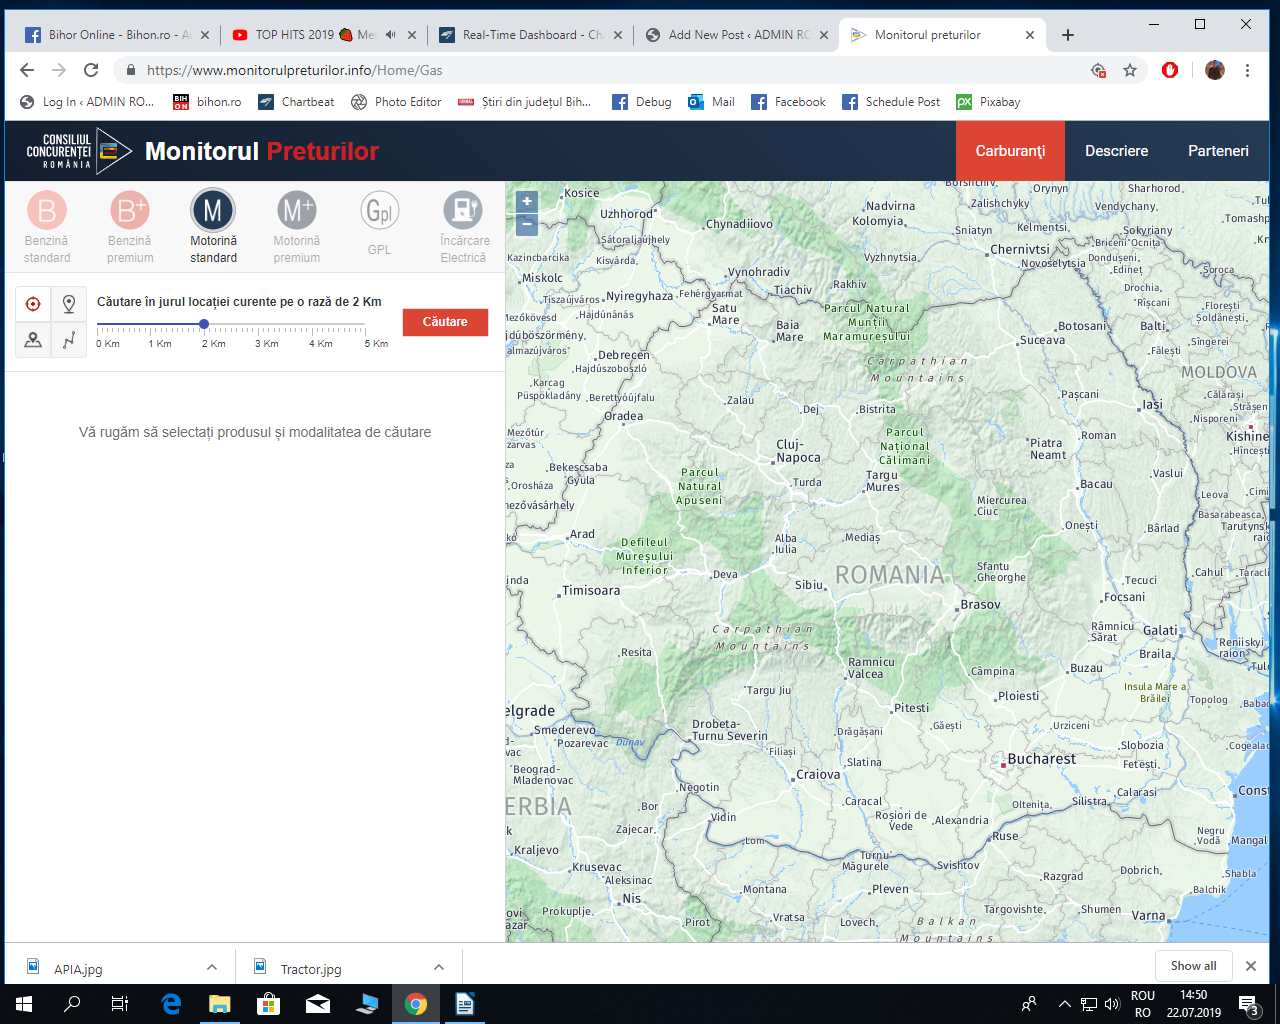Zoom in on the map

(526, 202)
